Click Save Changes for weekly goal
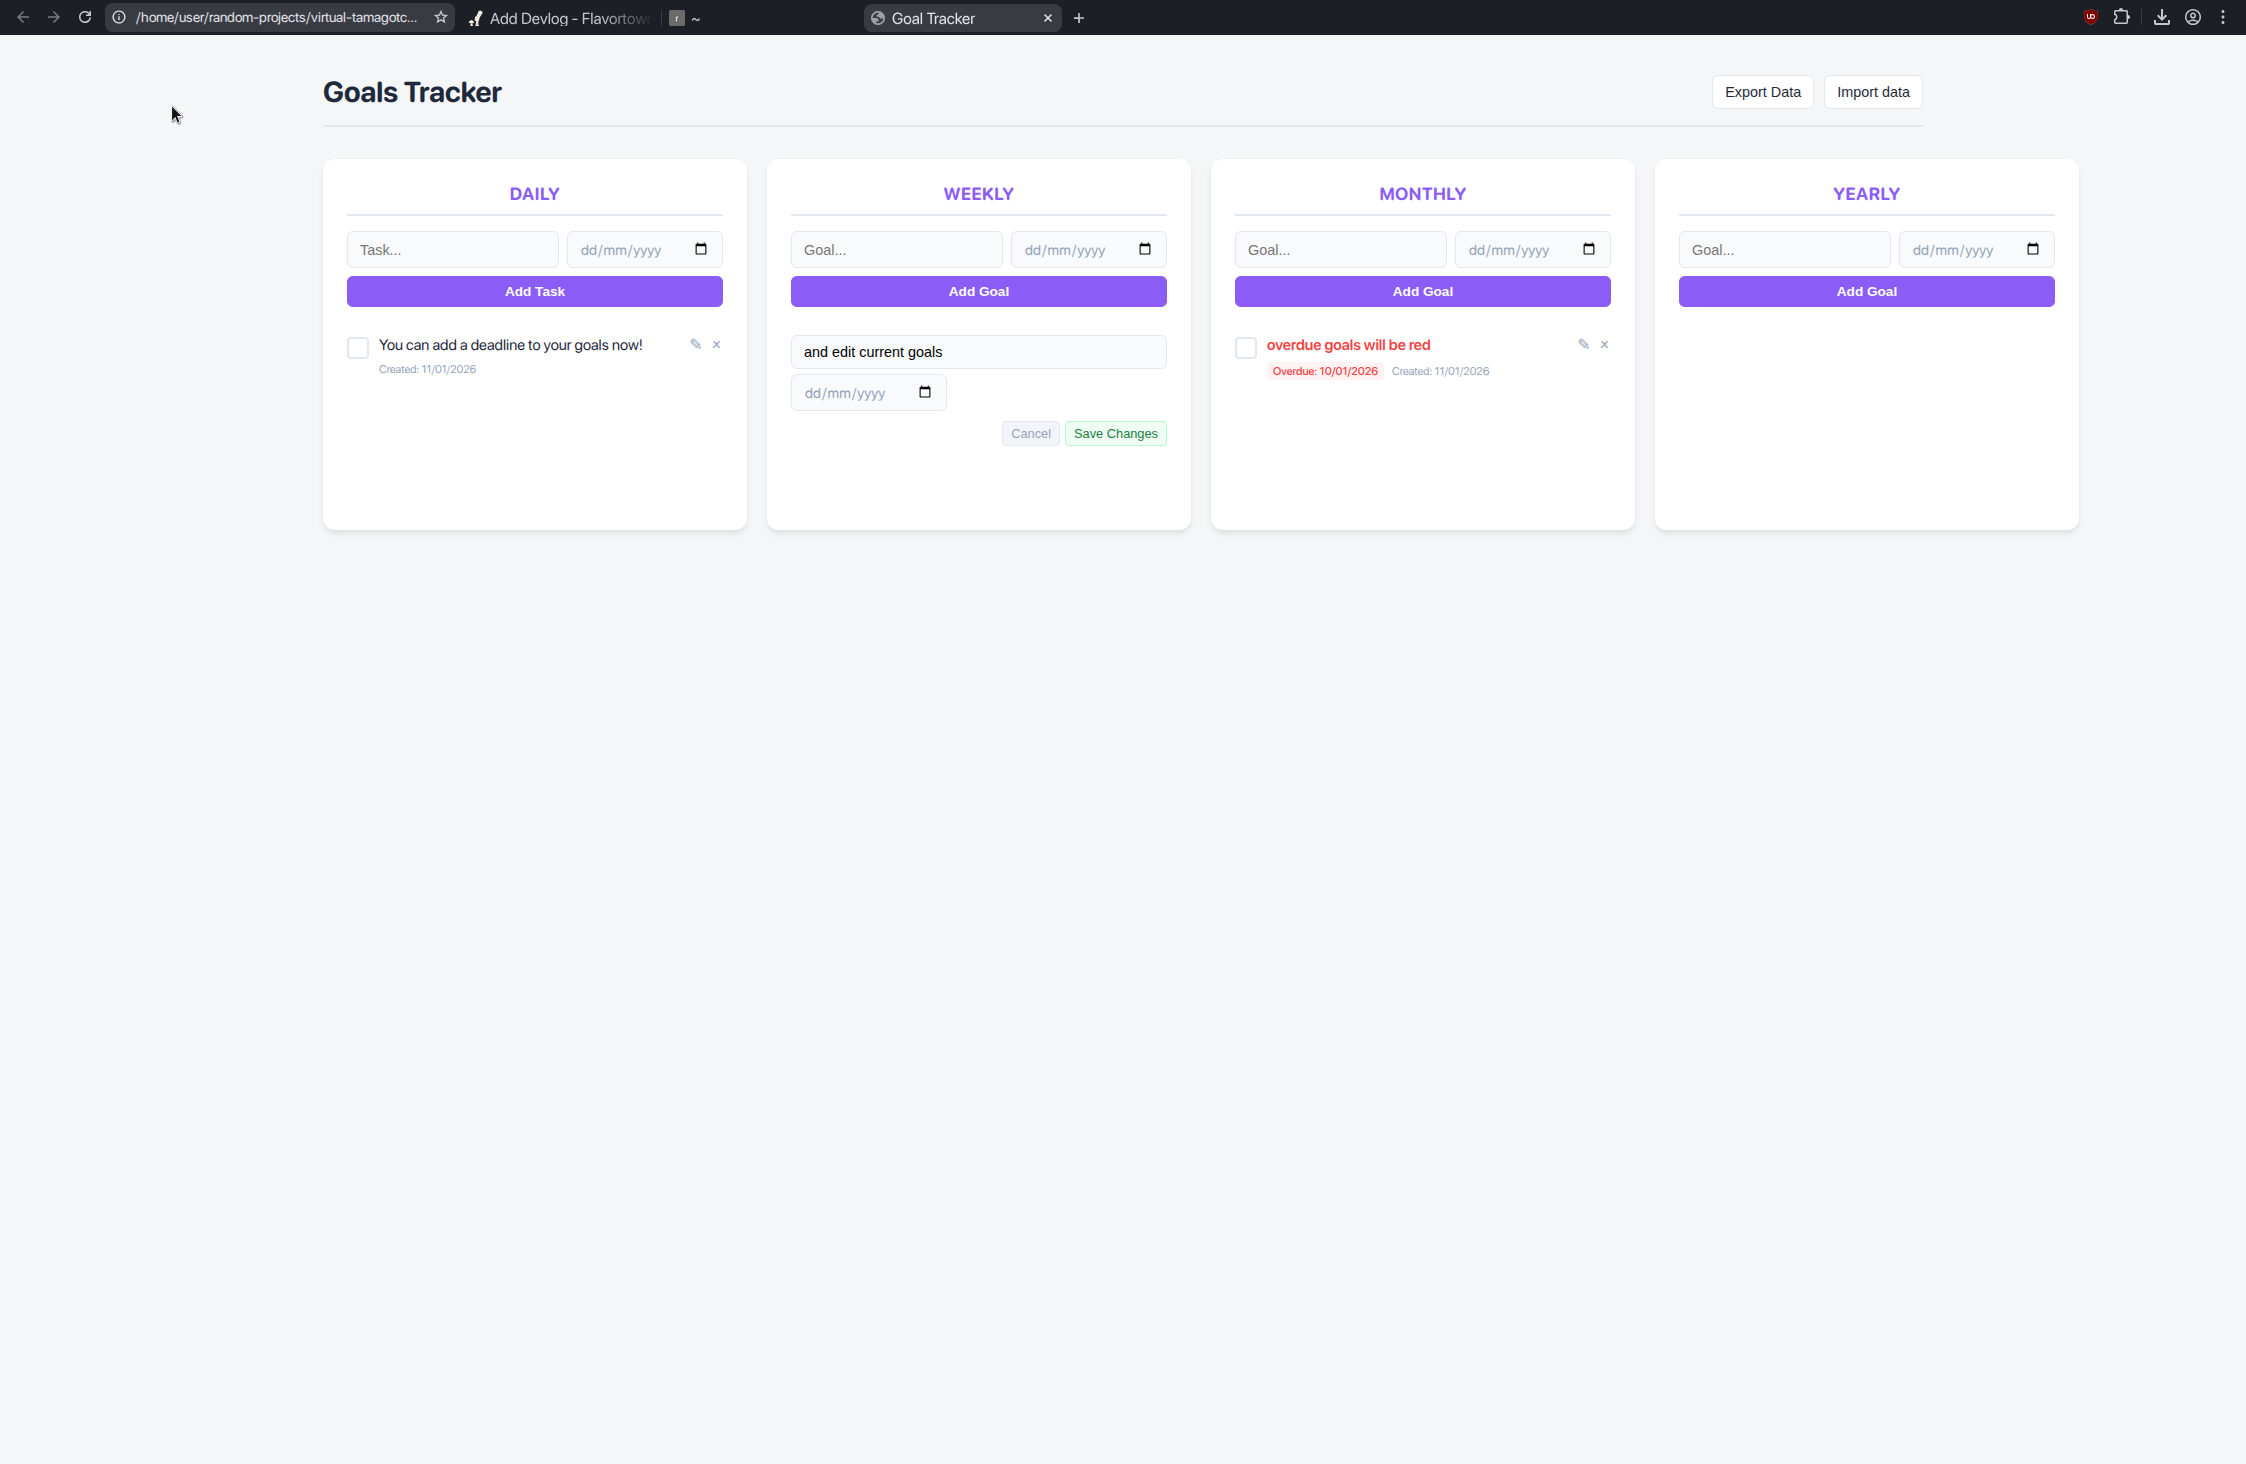The width and height of the screenshot is (2246, 1464). click(x=1115, y=433)
